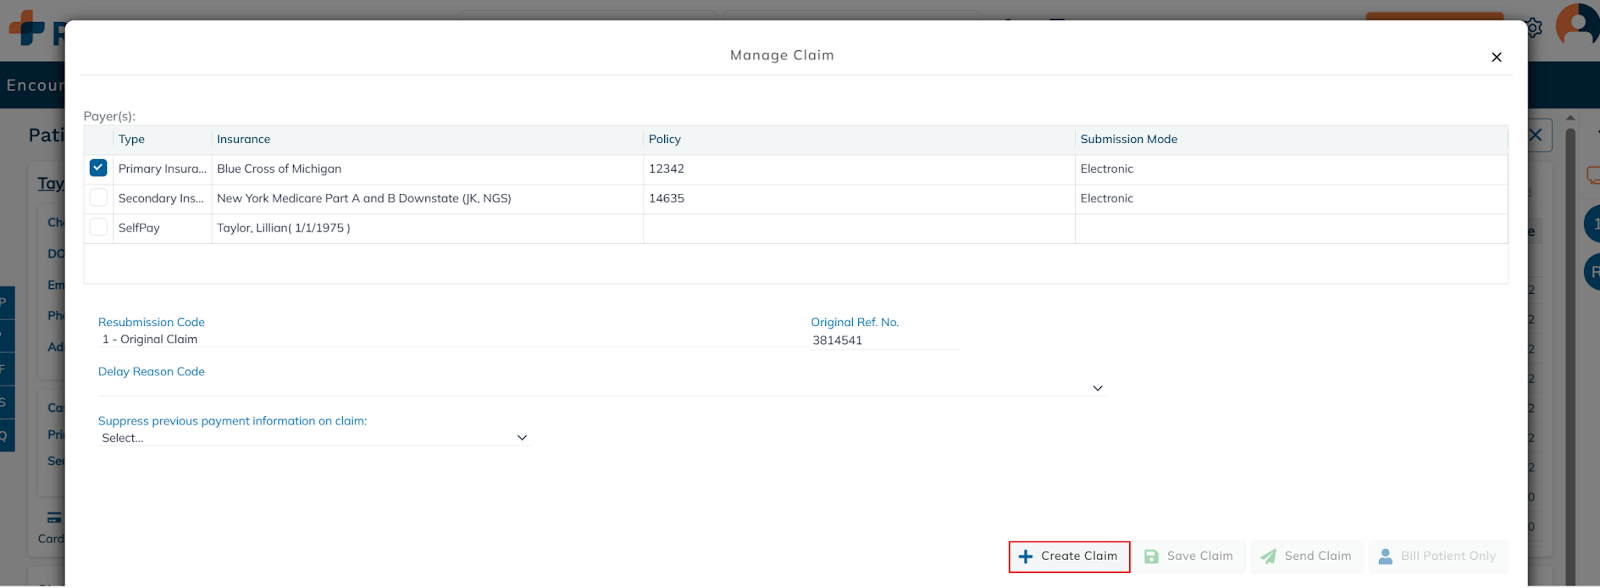Click the Bill Patient Only person icon

click(1385, 557)
